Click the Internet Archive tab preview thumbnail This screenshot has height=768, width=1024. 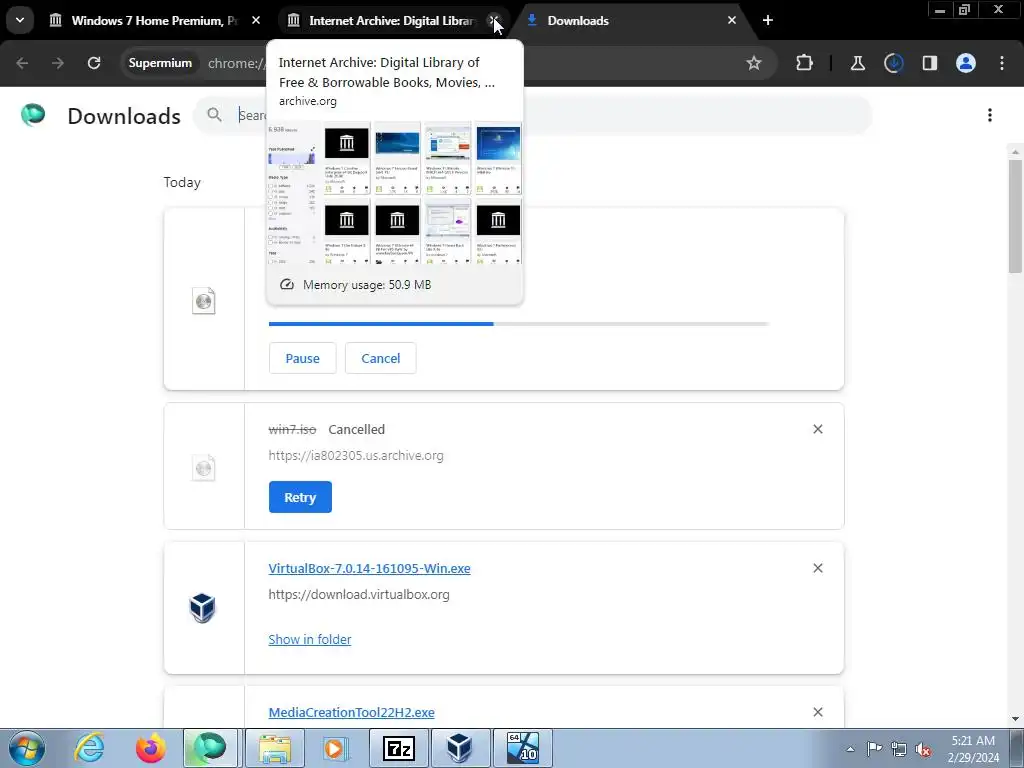click(394, 193)
